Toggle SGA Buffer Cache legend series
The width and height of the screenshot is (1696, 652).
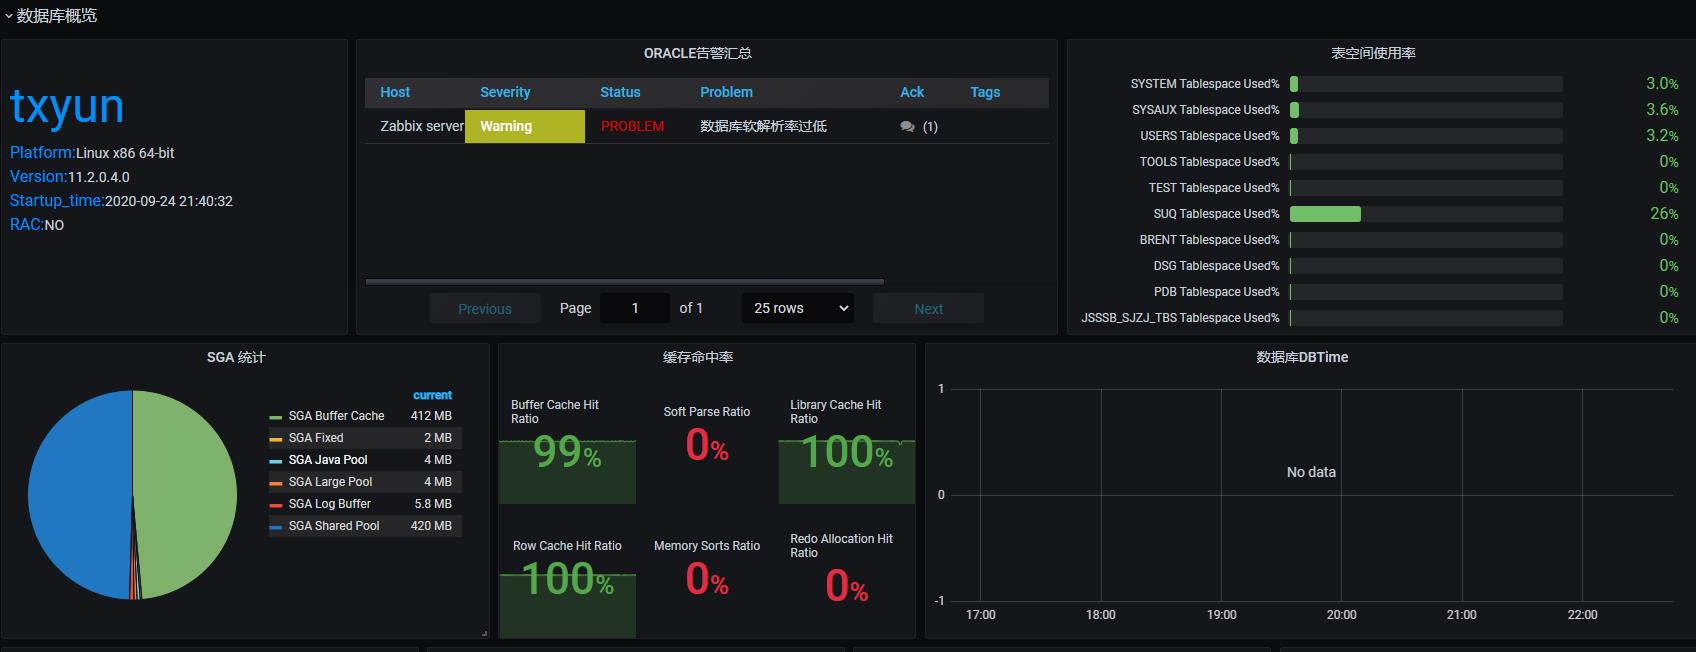pyautogui.click(x=336, y=416)
